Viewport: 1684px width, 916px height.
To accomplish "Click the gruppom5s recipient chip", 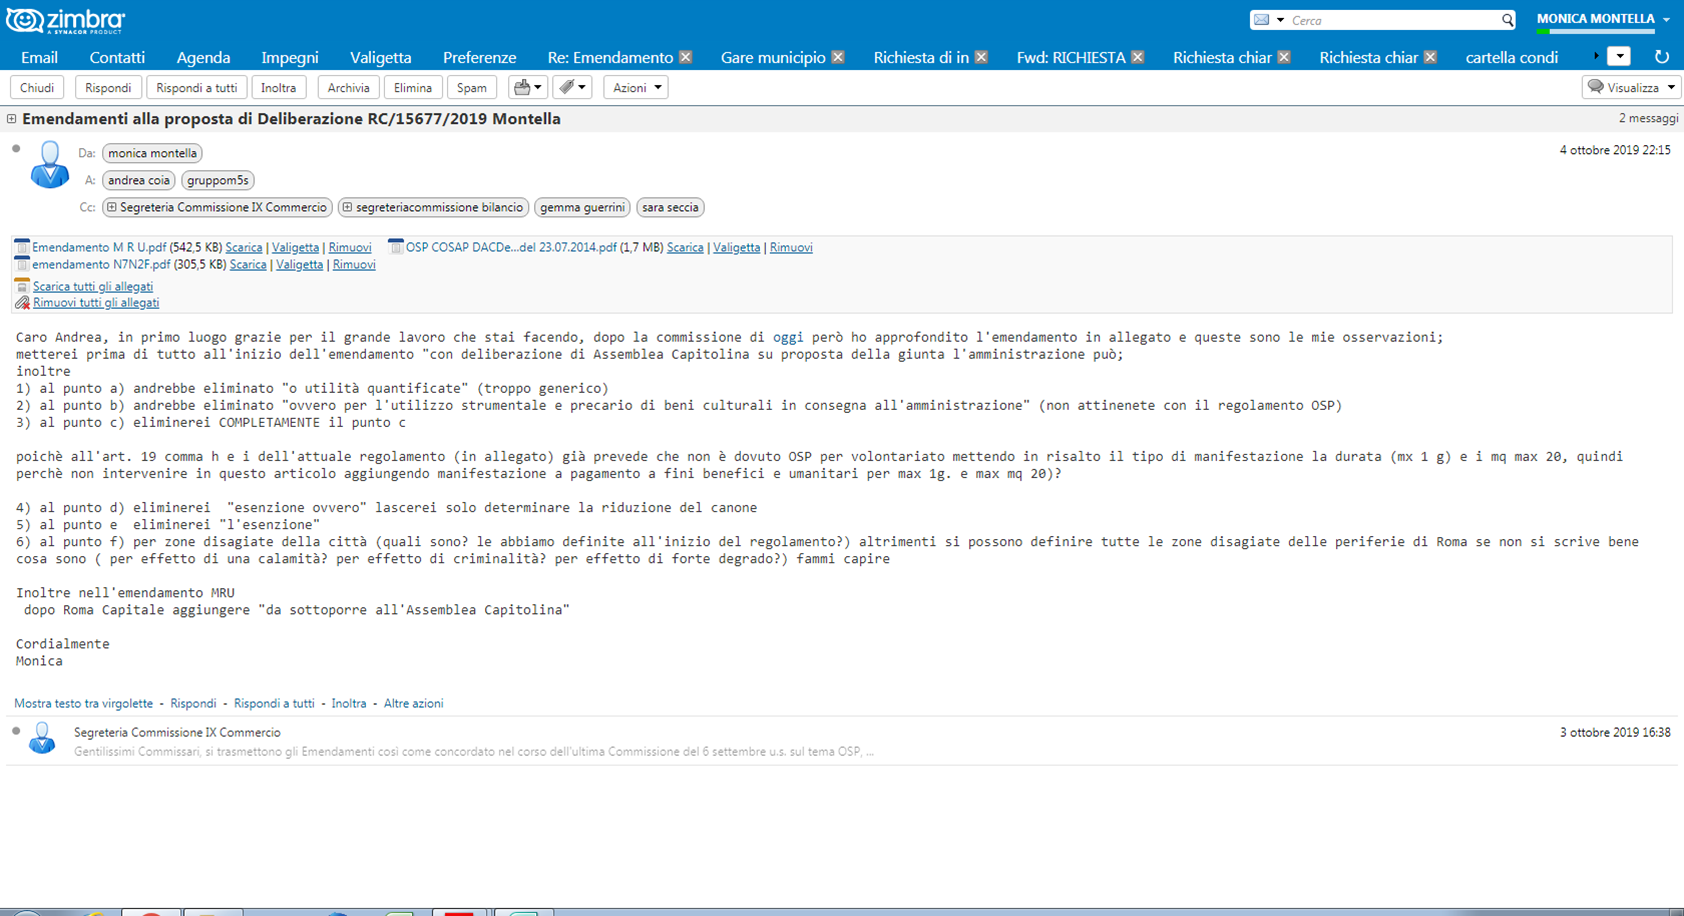I will pos(217,180).
